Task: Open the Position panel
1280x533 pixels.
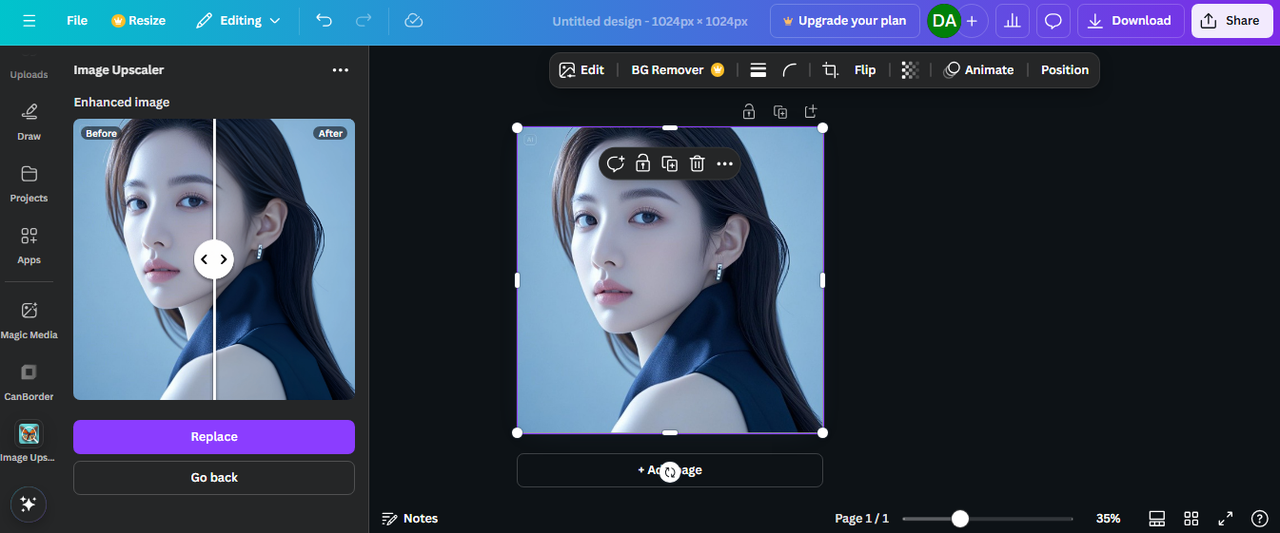Action: pyautogui.click(x=1064, y=70)
